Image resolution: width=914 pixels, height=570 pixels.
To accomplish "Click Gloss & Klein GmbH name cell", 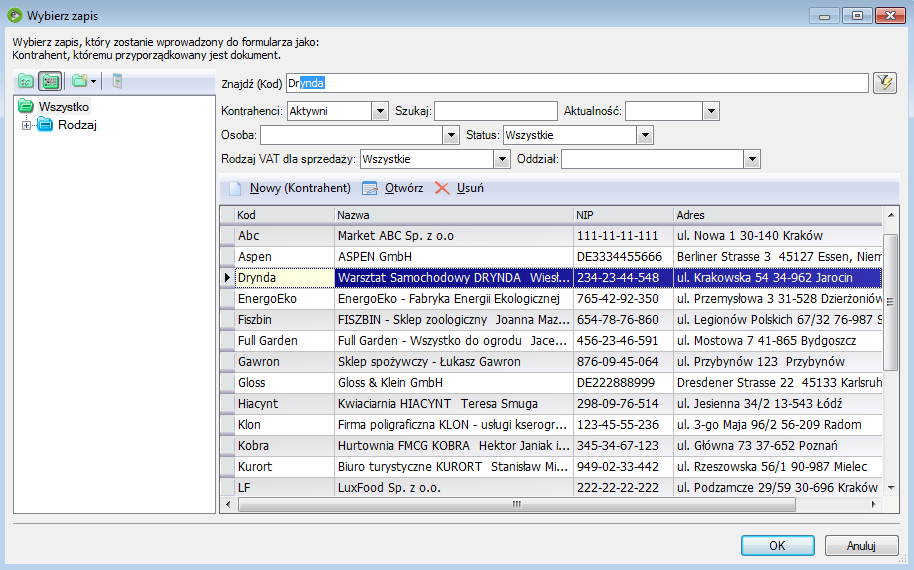I will click(x=454, y=382).
